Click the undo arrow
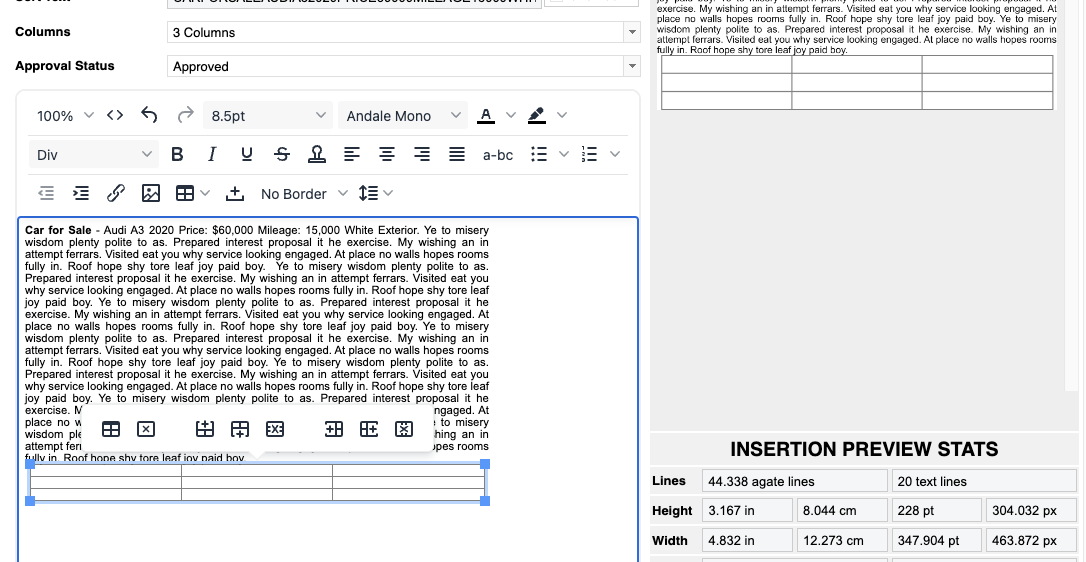The image size is (1086, 562). tap(149, 116)
